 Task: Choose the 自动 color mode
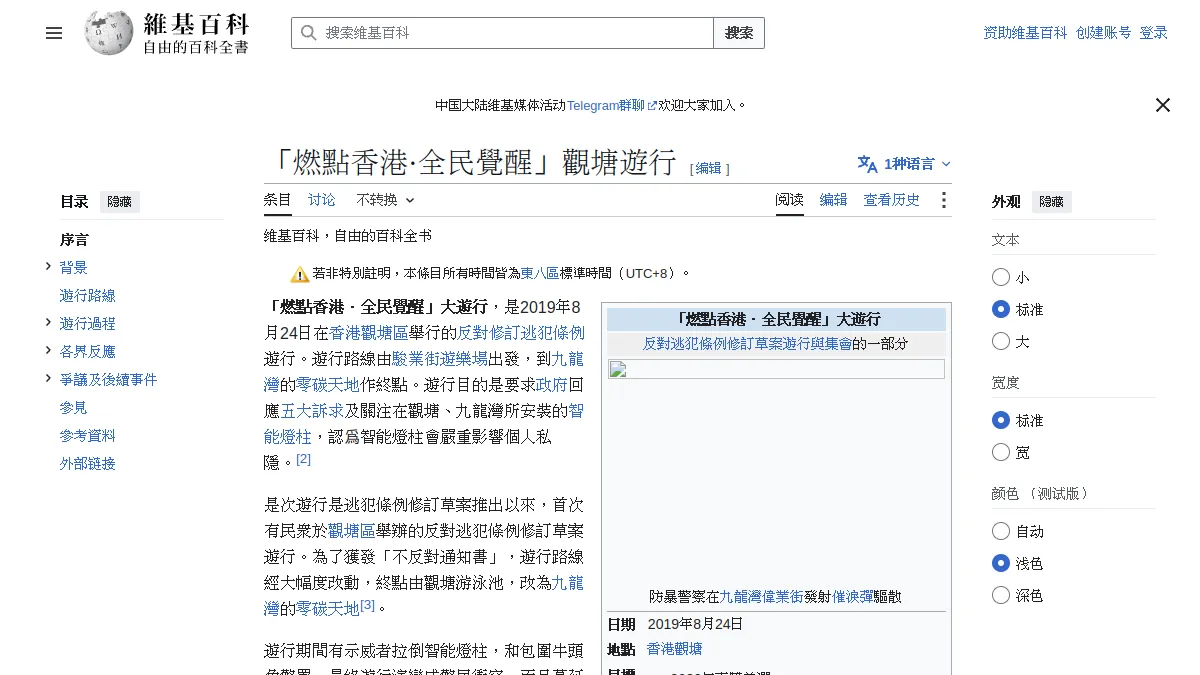(1001, 531)
